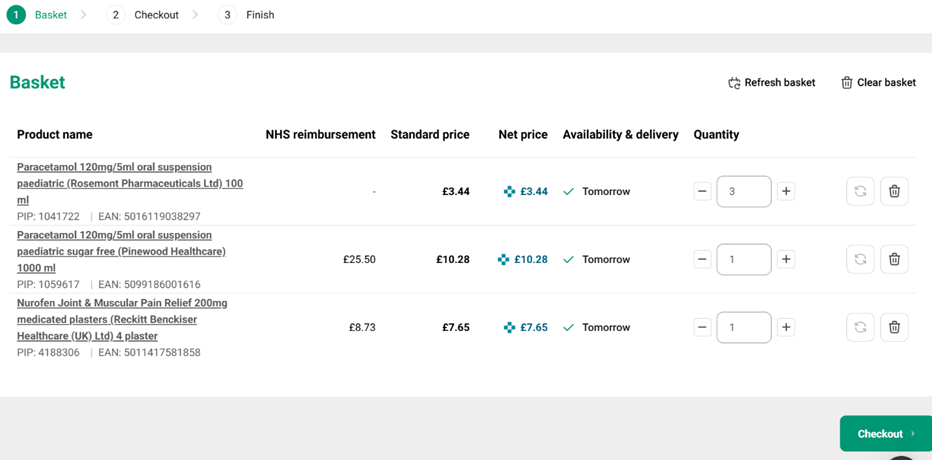
Task: Refresh the Rosemont Paracetamol row
Action: [x=860, y=191]
